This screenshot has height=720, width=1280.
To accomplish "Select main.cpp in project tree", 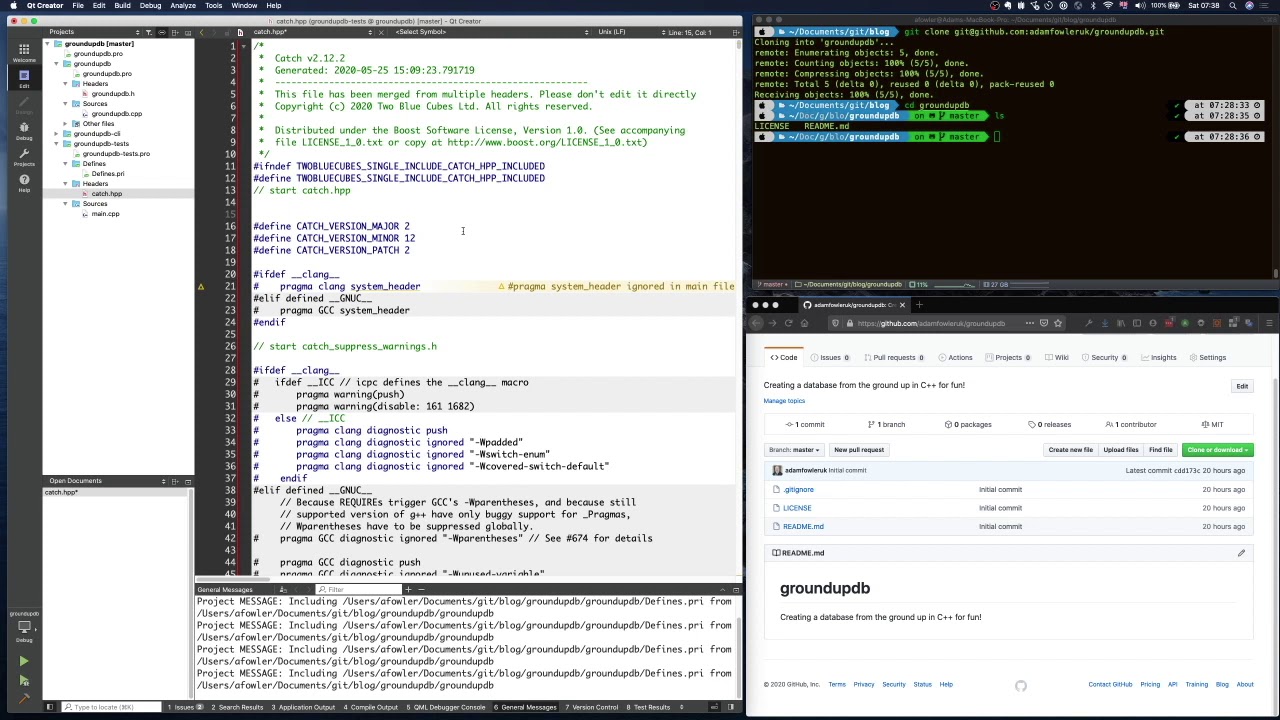I will (x=105, y=214).
